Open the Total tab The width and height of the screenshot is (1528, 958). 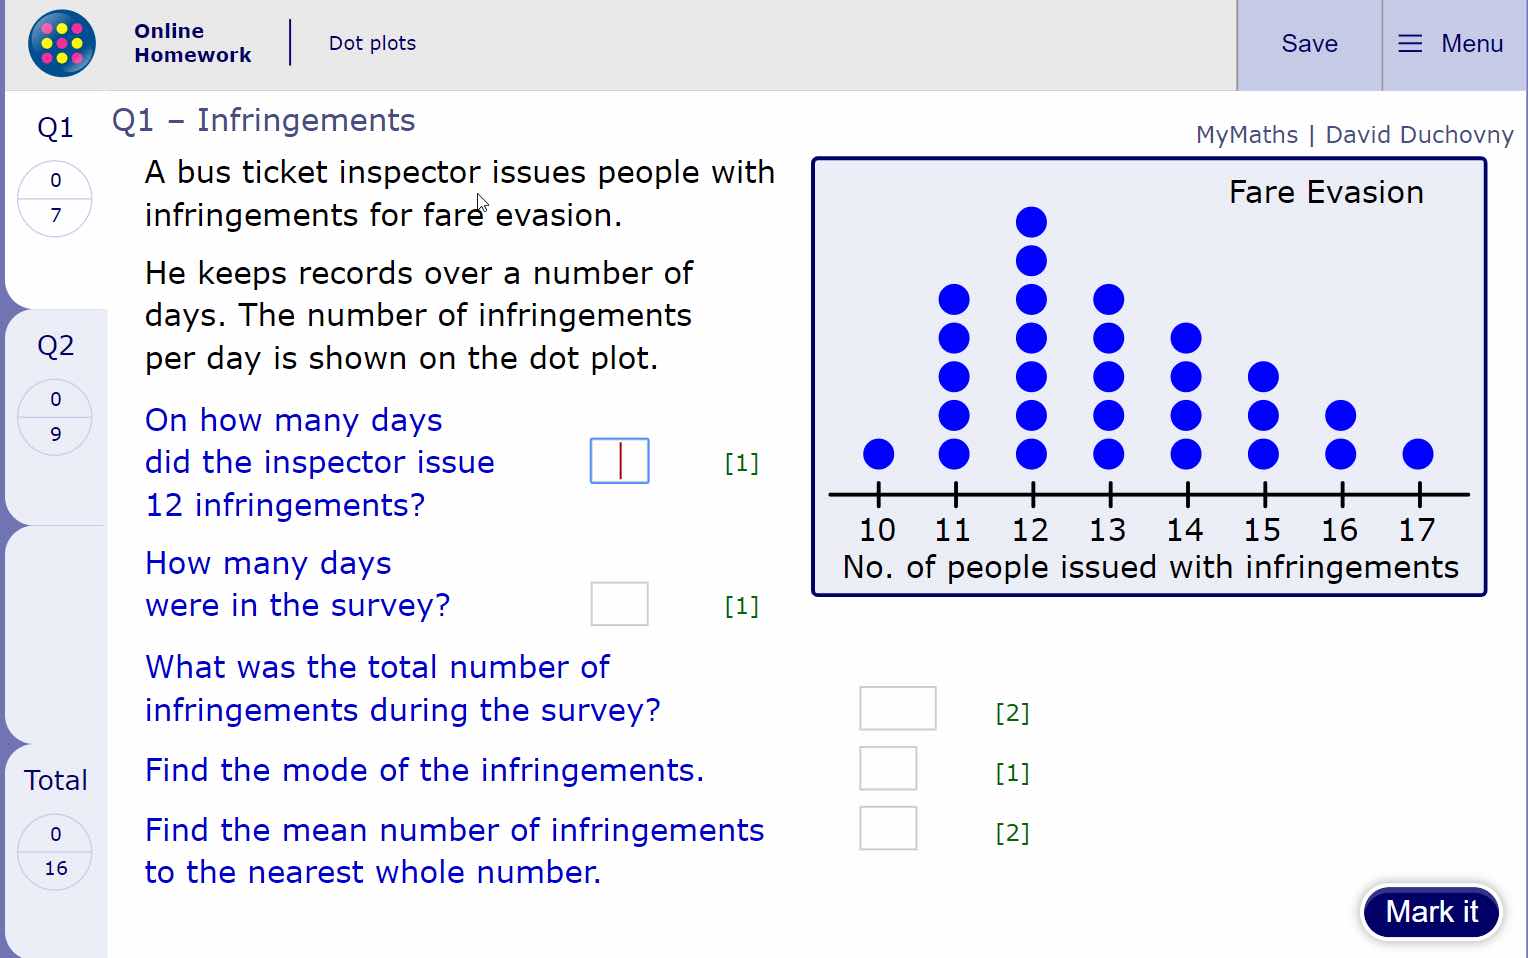point(56,781)
